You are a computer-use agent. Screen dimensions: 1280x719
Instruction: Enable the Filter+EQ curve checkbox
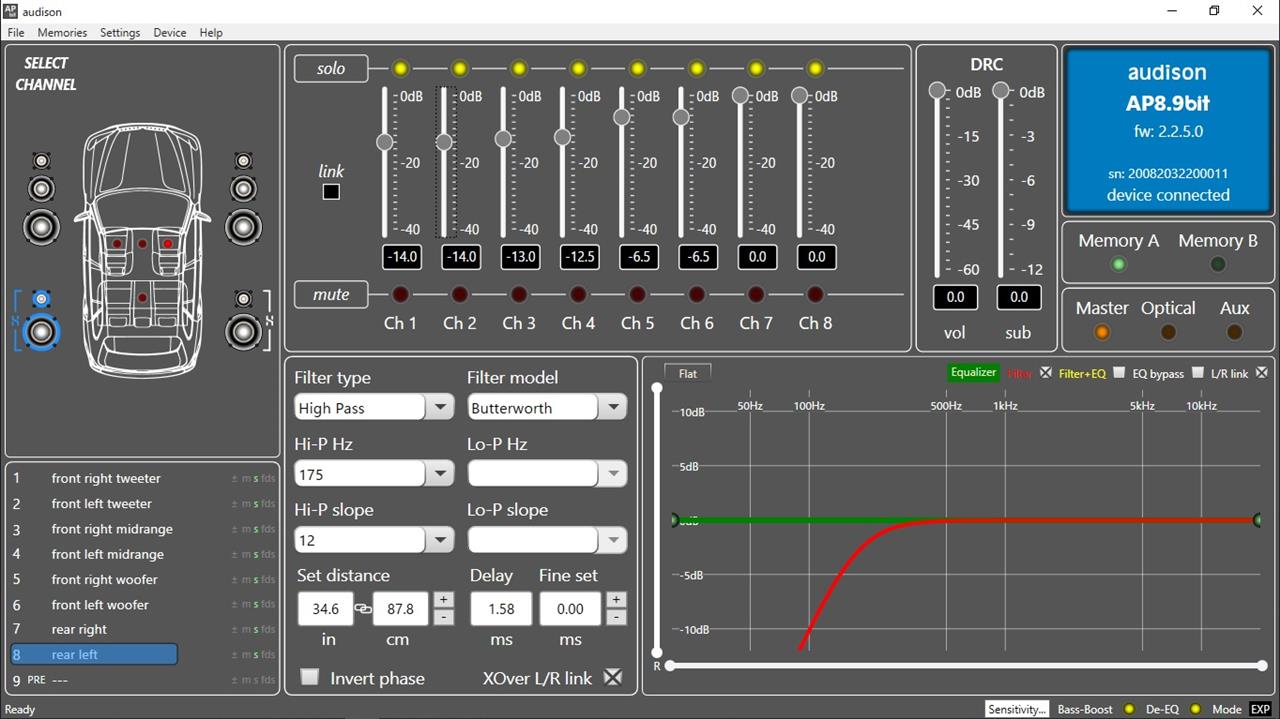pyautogui.click(x=1119, y=372)
